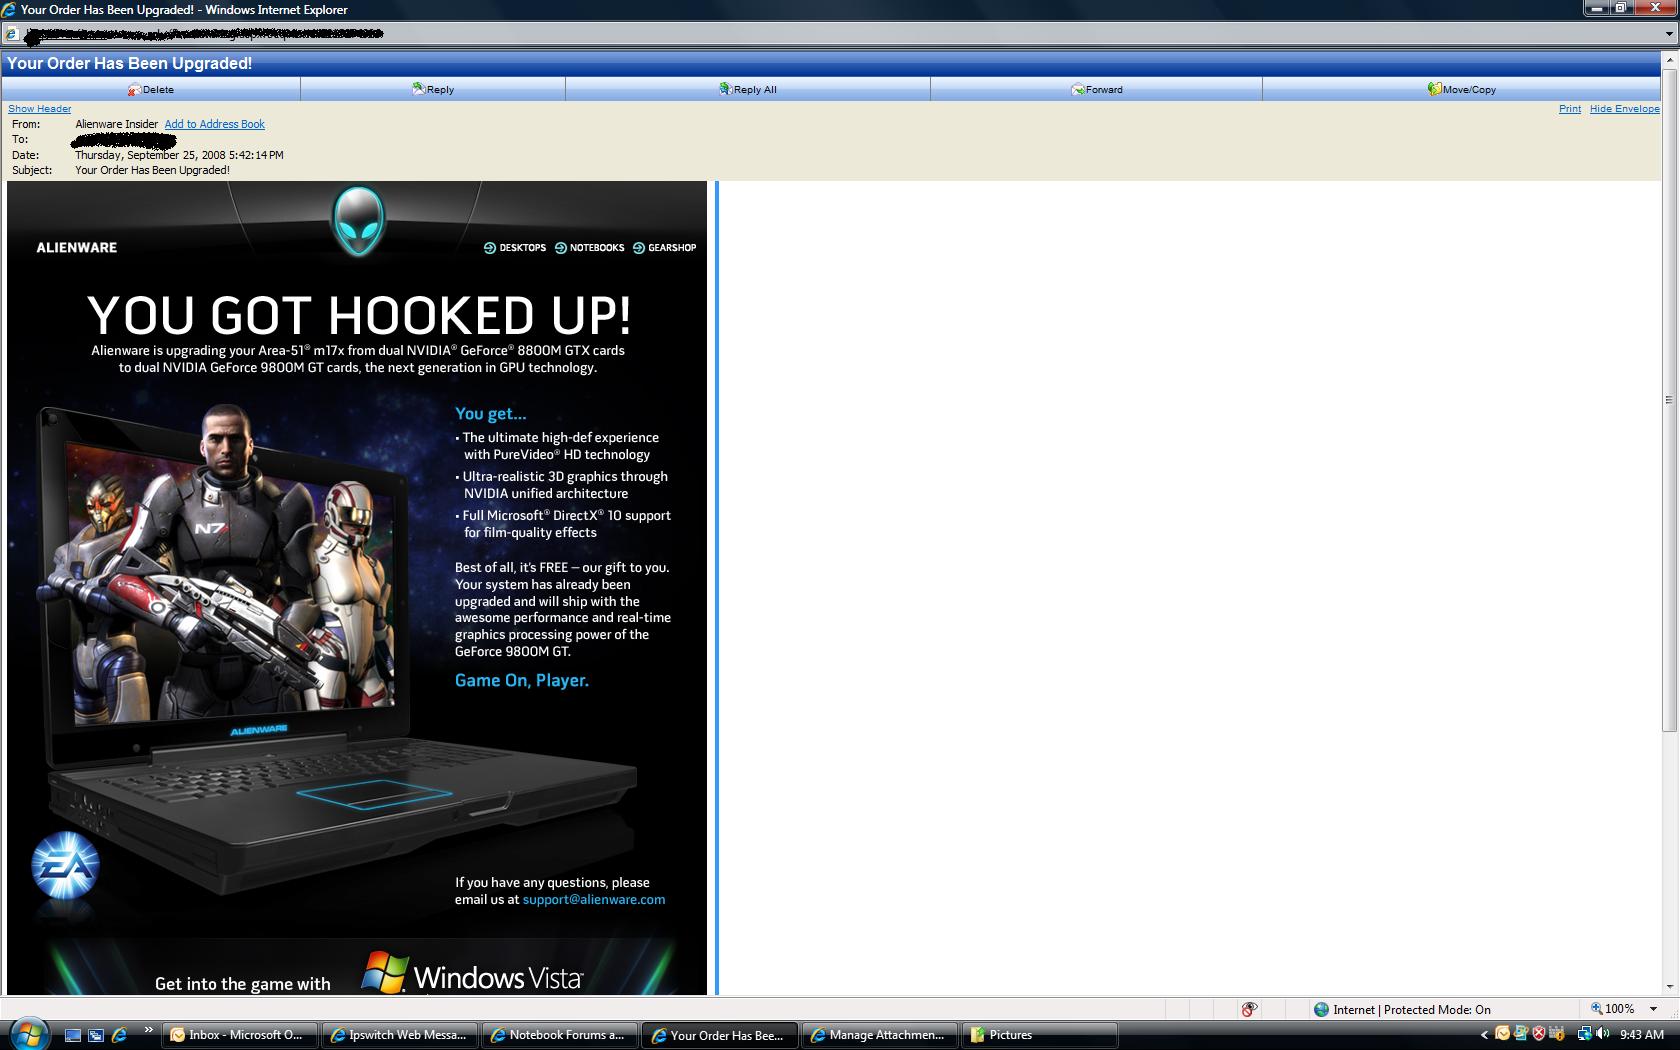Click the email subject line text
This screenshot has width=1680, height=1050.
tap(152, 170)
